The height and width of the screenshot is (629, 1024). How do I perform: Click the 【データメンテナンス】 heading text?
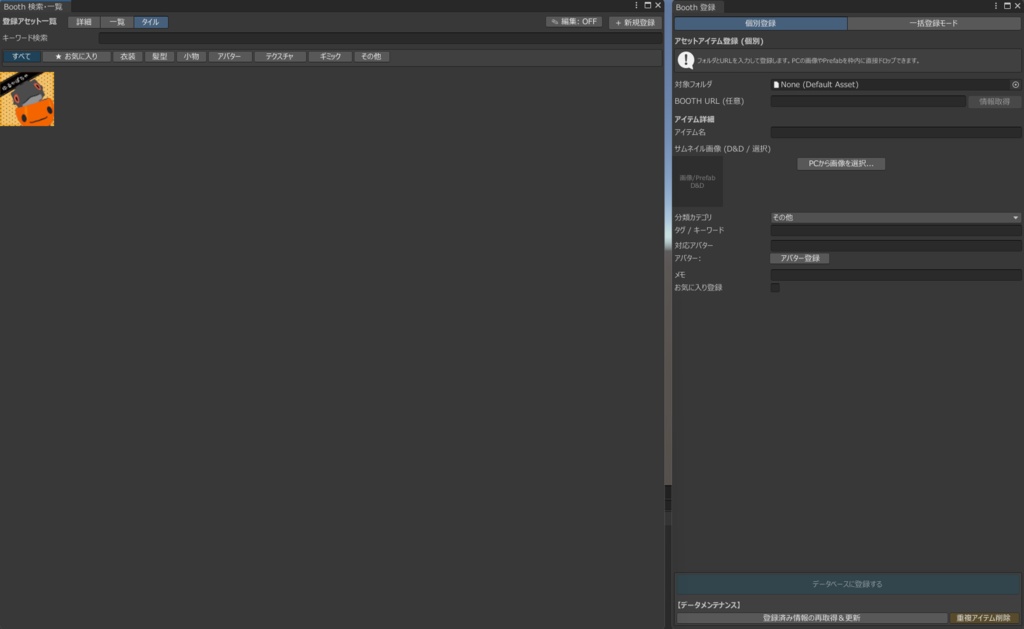pyautogui.click(x=708, y=605)
